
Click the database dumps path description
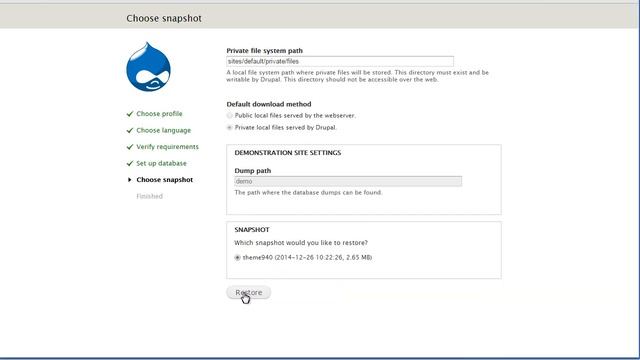309,193
